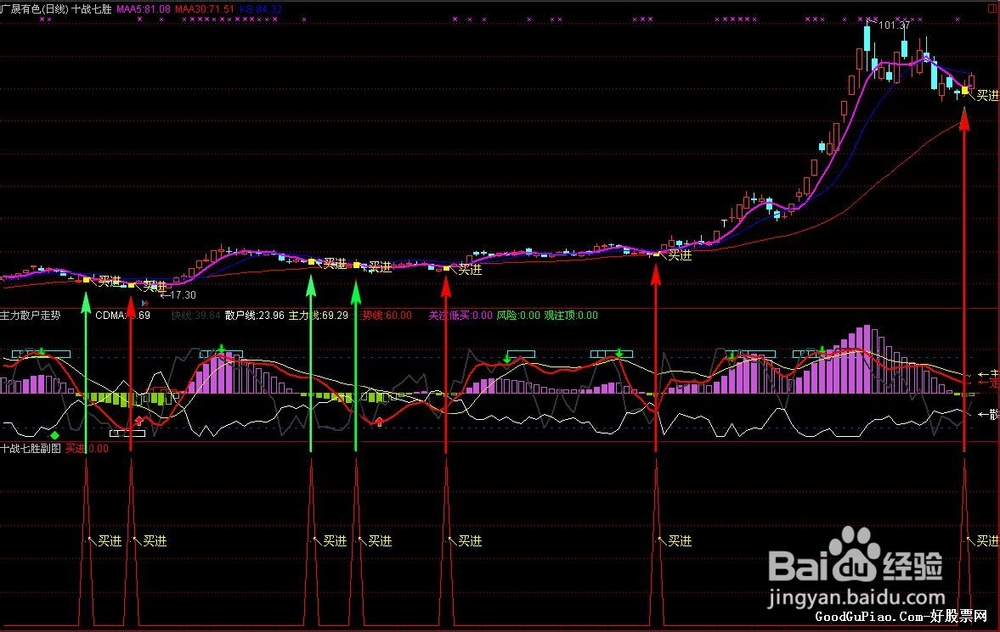Select the 十战七胜 indicator name
This screenshot has width=1000, height=632.
[92, 9]
